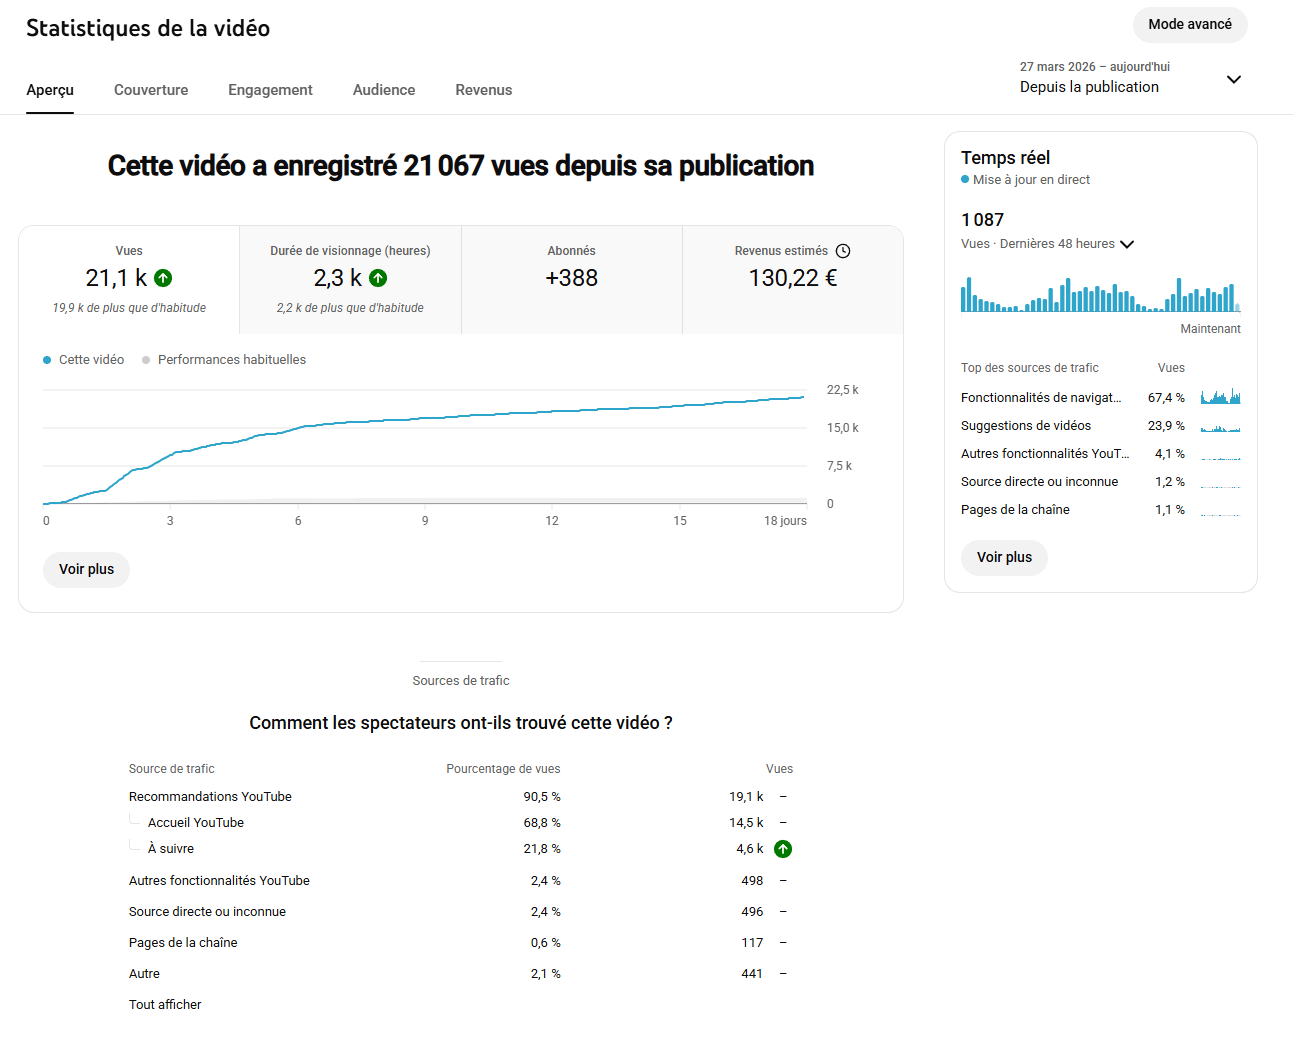The width and height of the screenshot is (1293, 1049).
Task: Click the sparkline for Fonctionnalités de navigation
Action: tap(1220, 397)
